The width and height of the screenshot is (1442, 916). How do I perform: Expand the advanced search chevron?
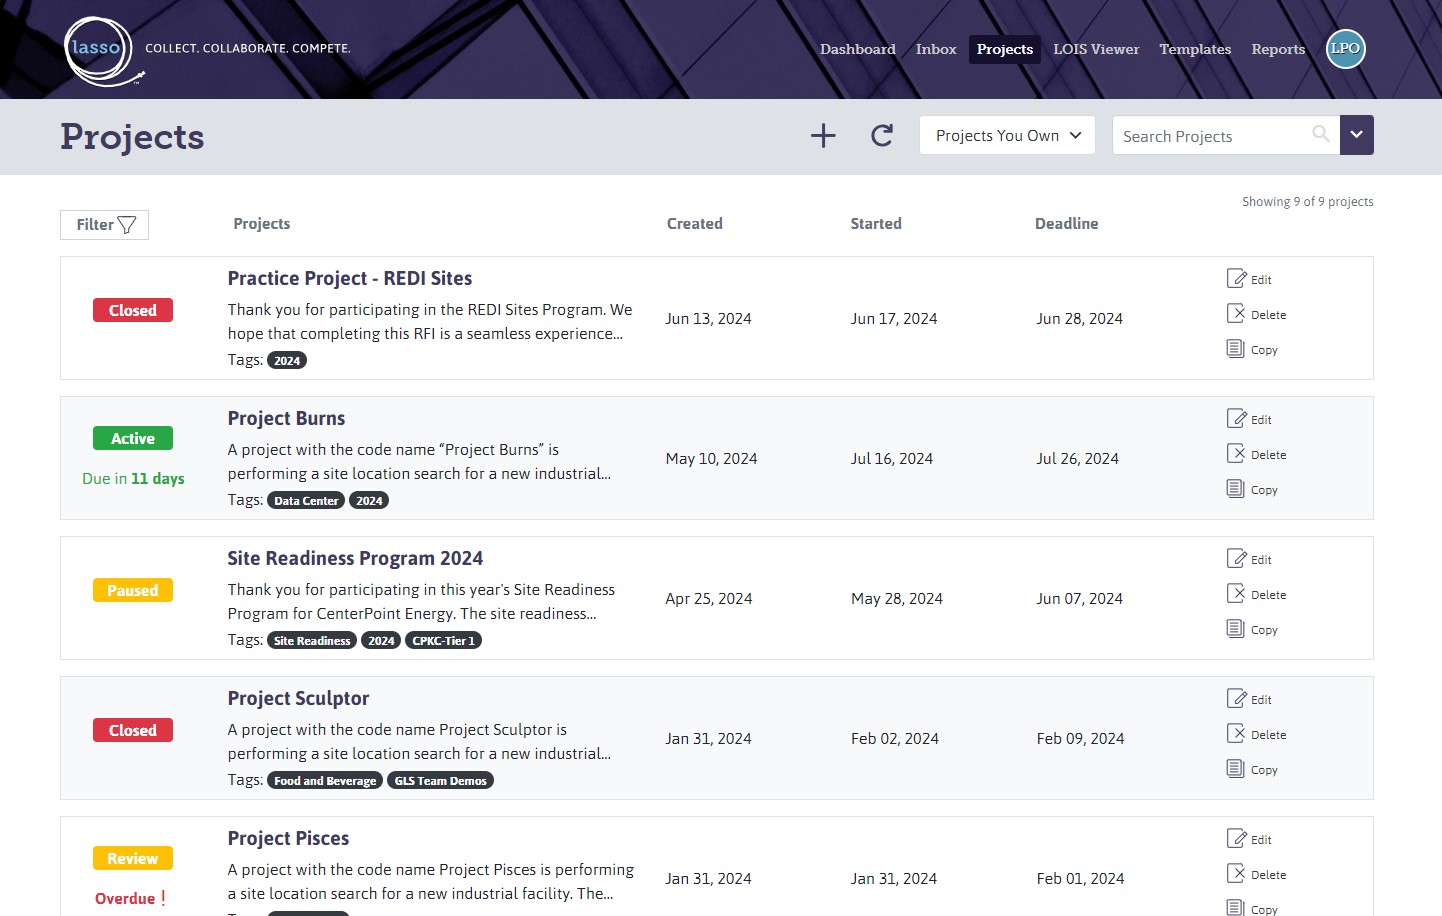point(1357,135)
